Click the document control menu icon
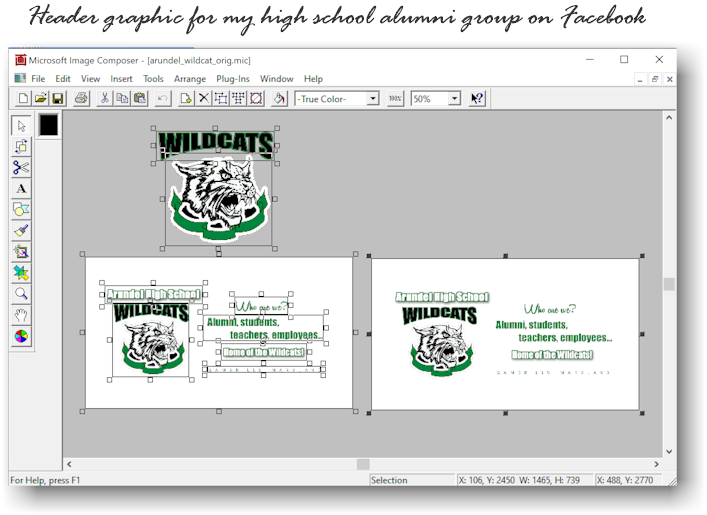 coord(20,78)
